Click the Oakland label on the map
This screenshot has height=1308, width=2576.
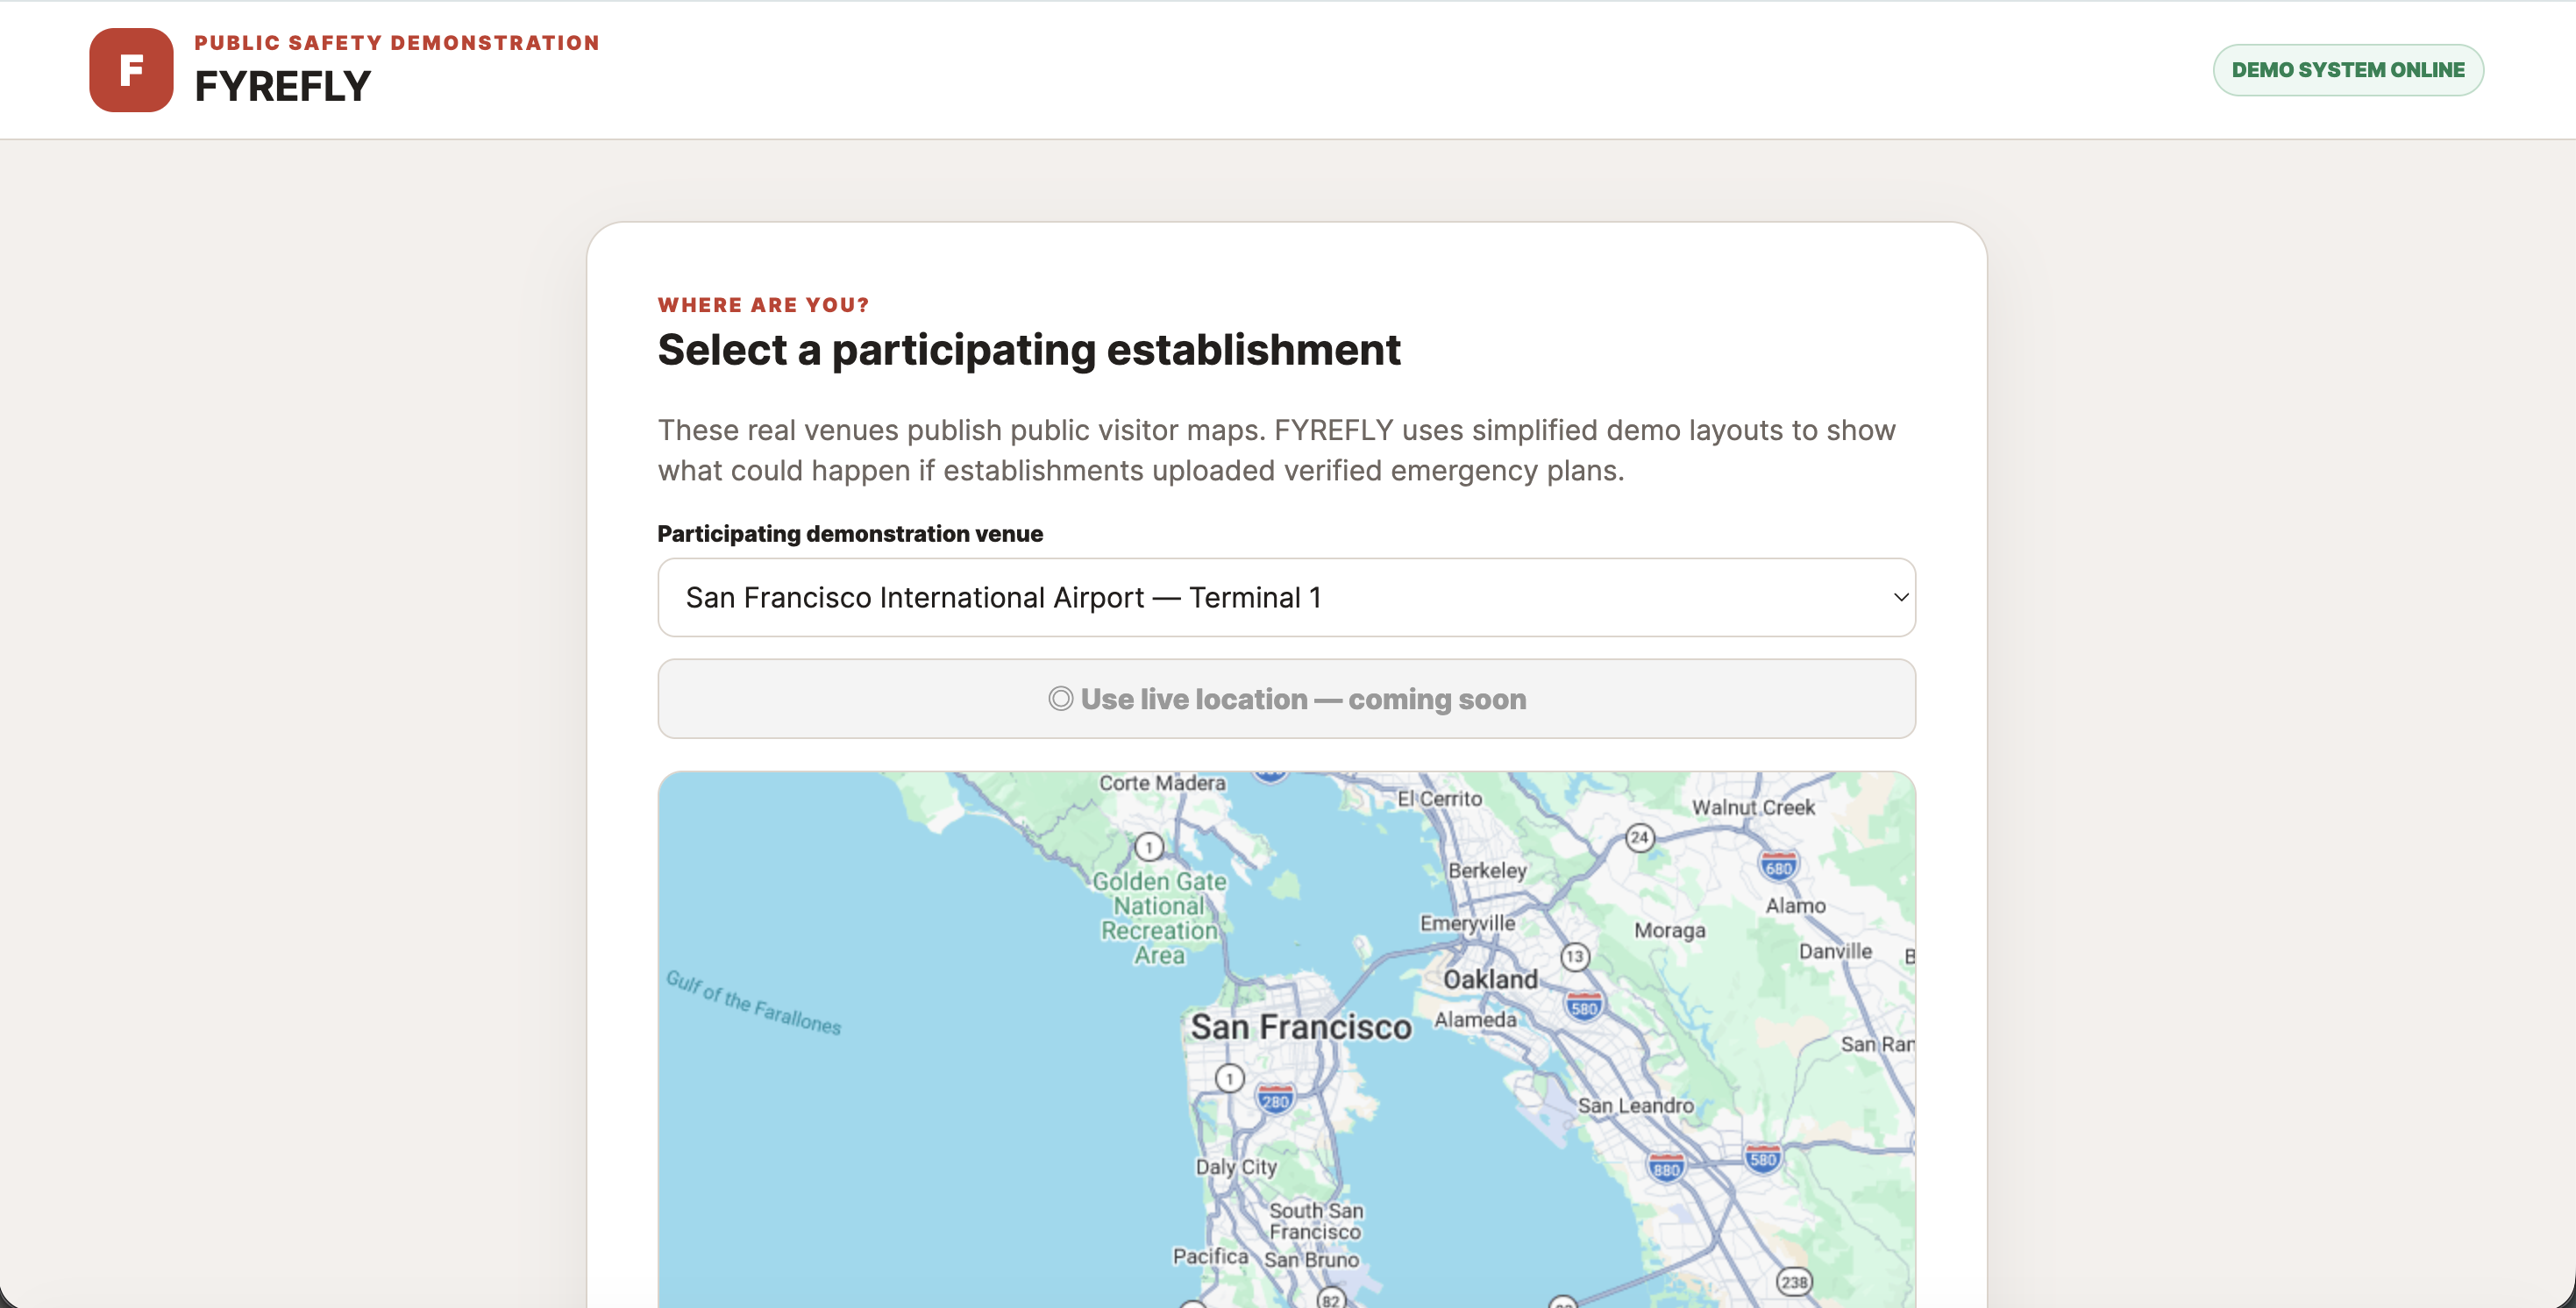click(x=1490, y=979)
